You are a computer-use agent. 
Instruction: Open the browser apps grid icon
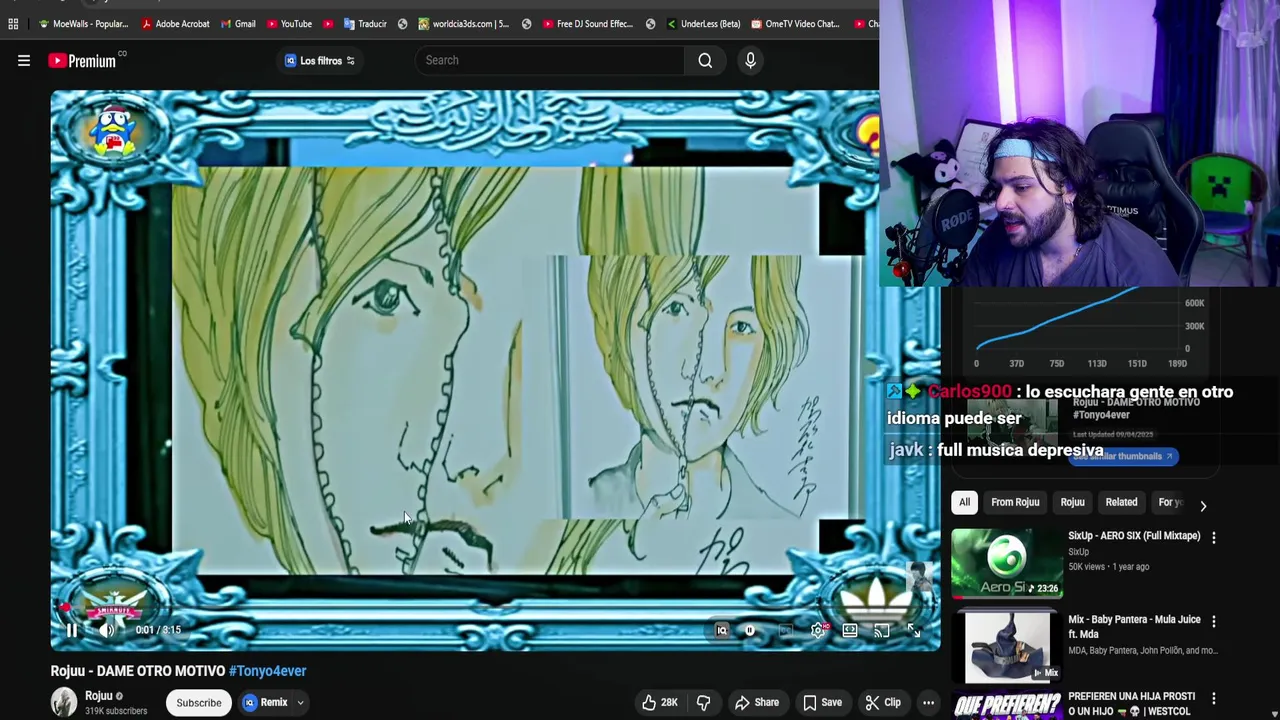point(13,24)
